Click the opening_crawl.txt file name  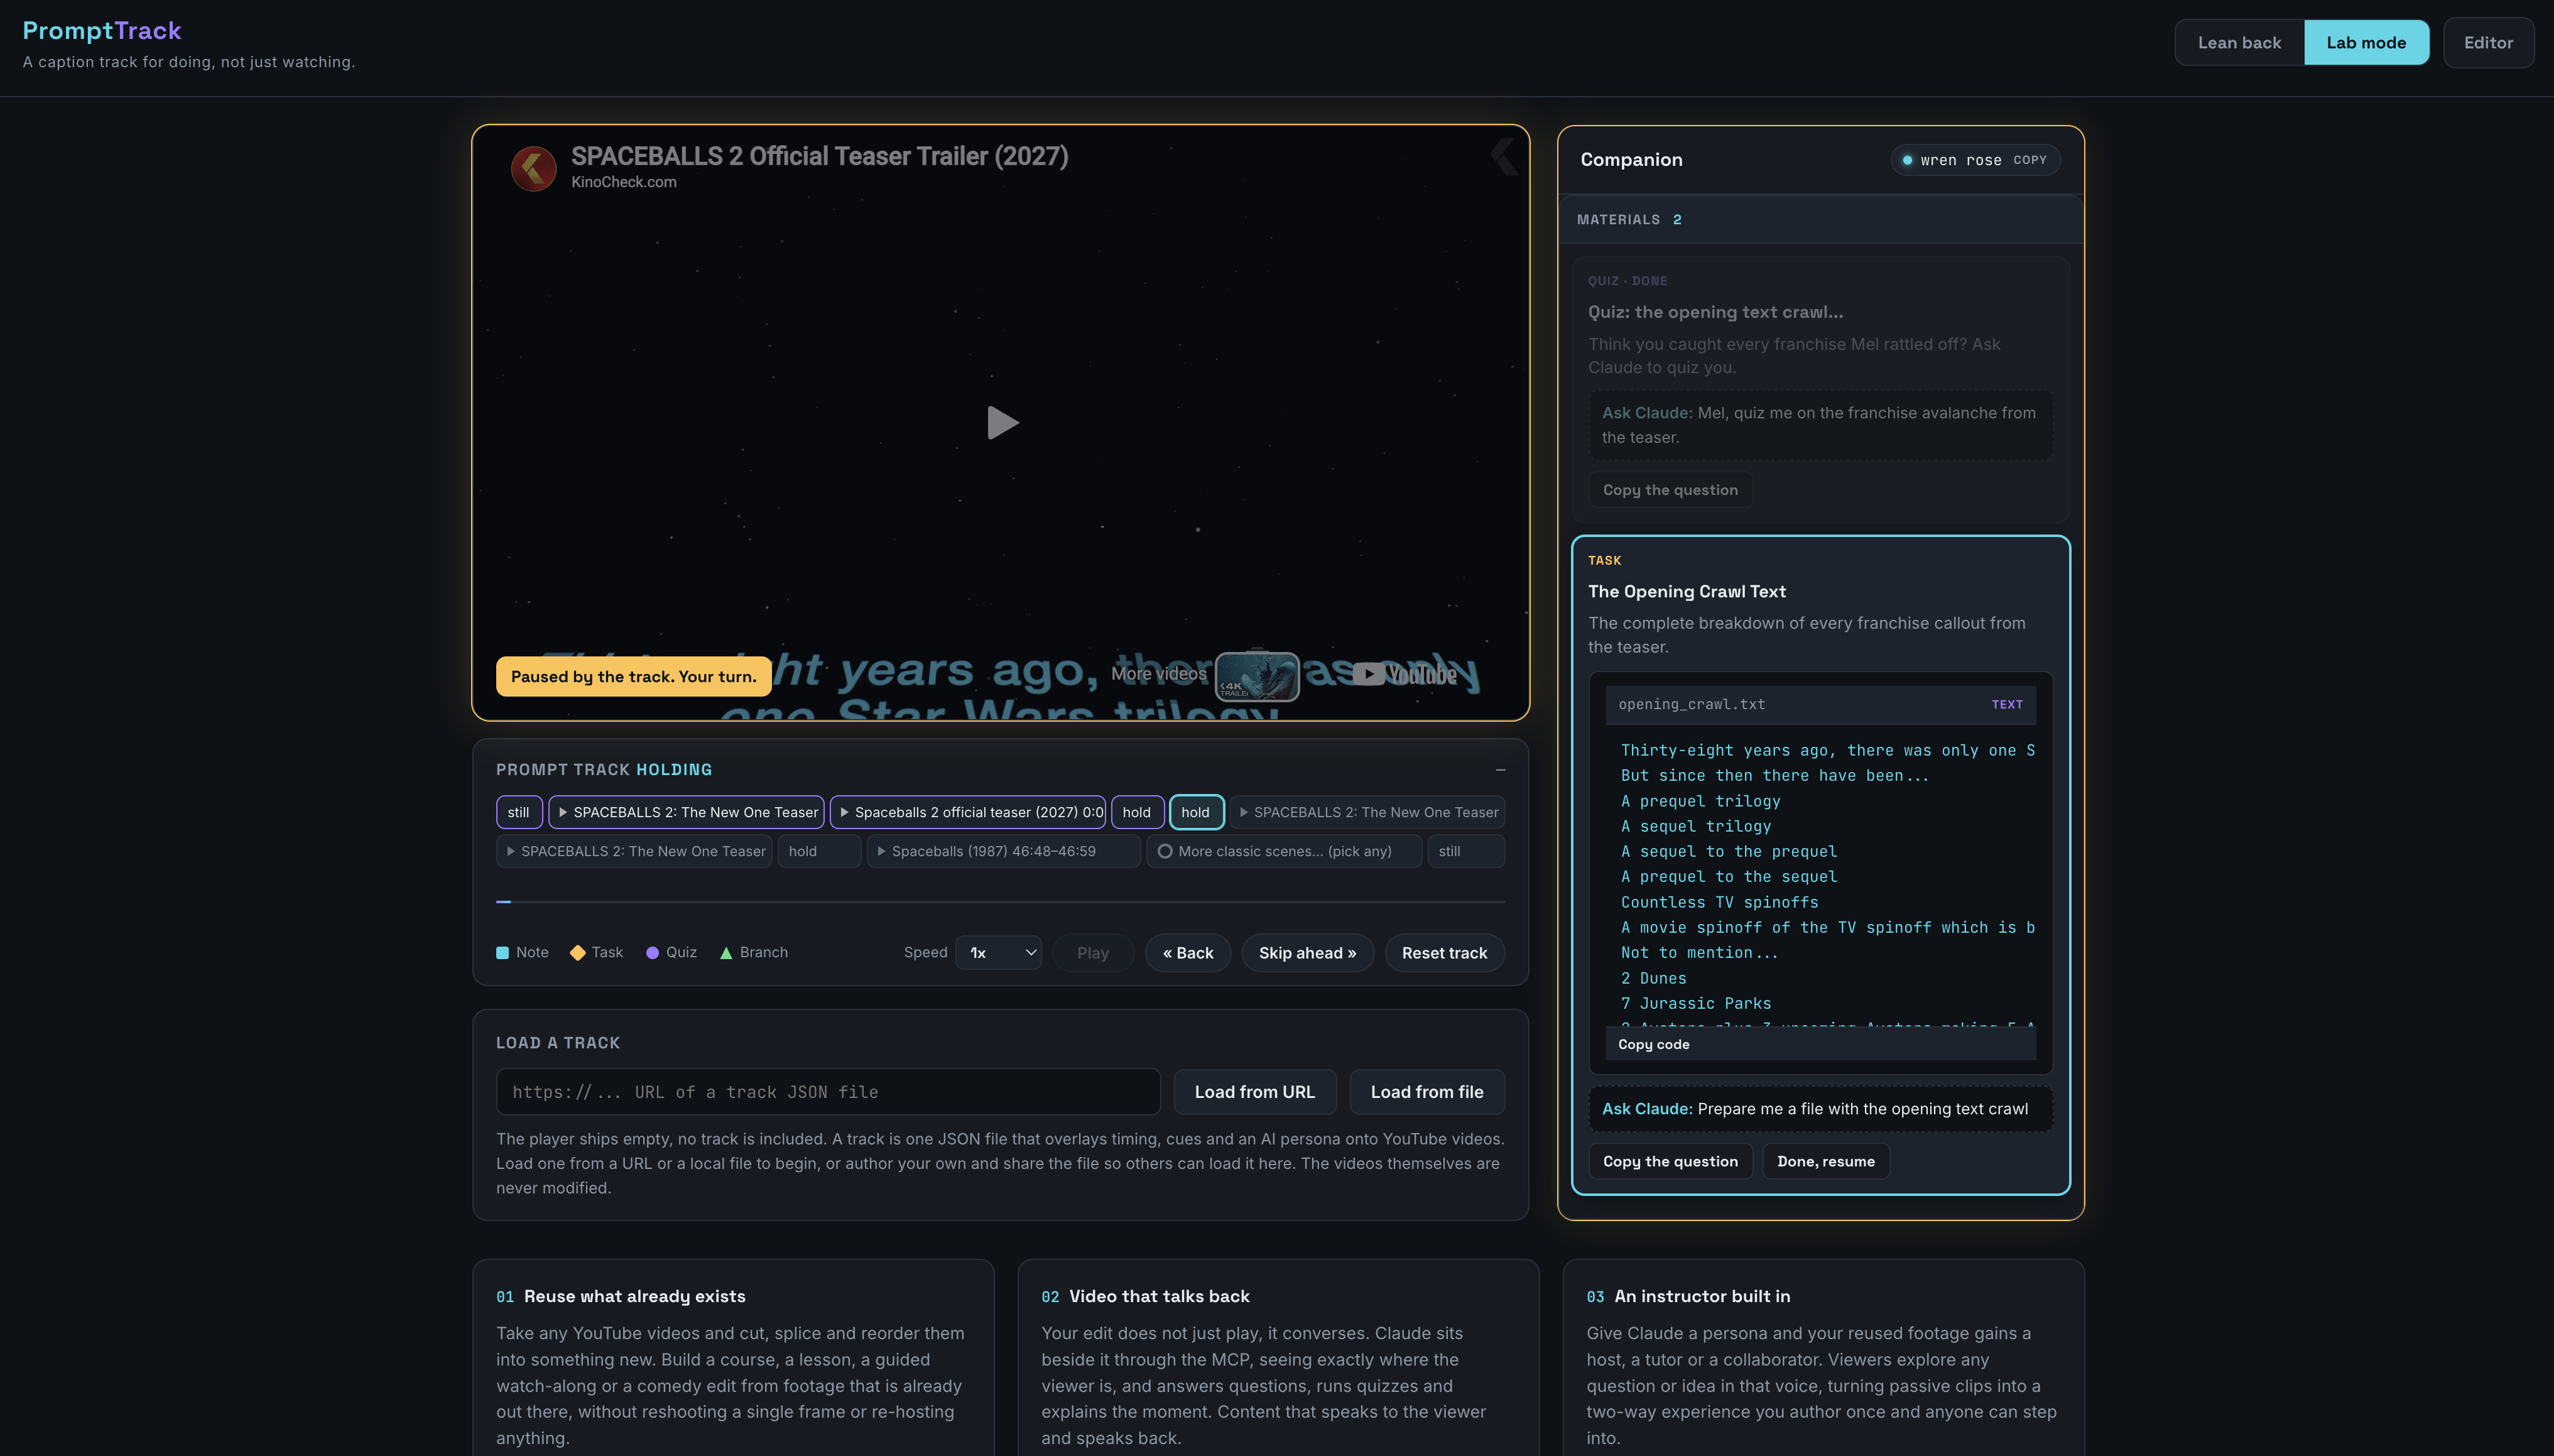(1692, 705)
